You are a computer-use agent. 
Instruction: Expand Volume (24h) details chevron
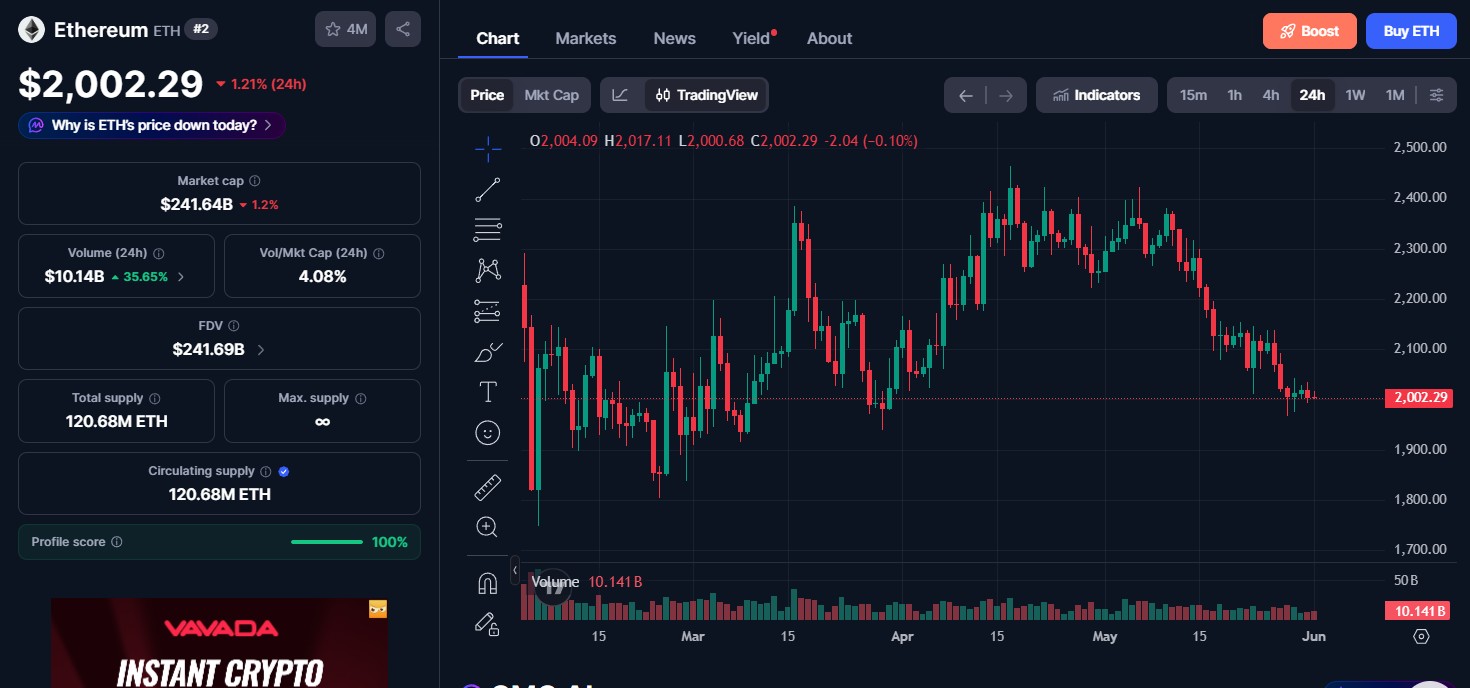pos(181,277)
